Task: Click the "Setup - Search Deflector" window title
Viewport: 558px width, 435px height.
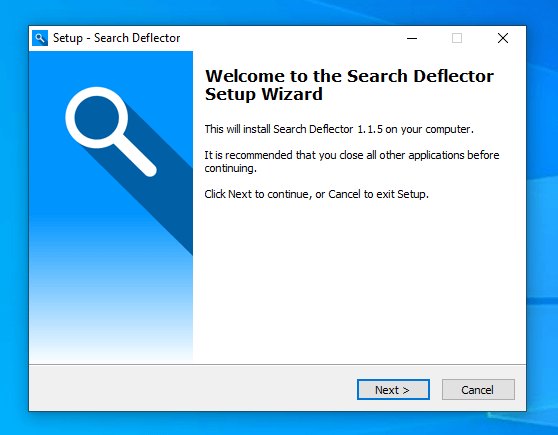Action: 116,38
